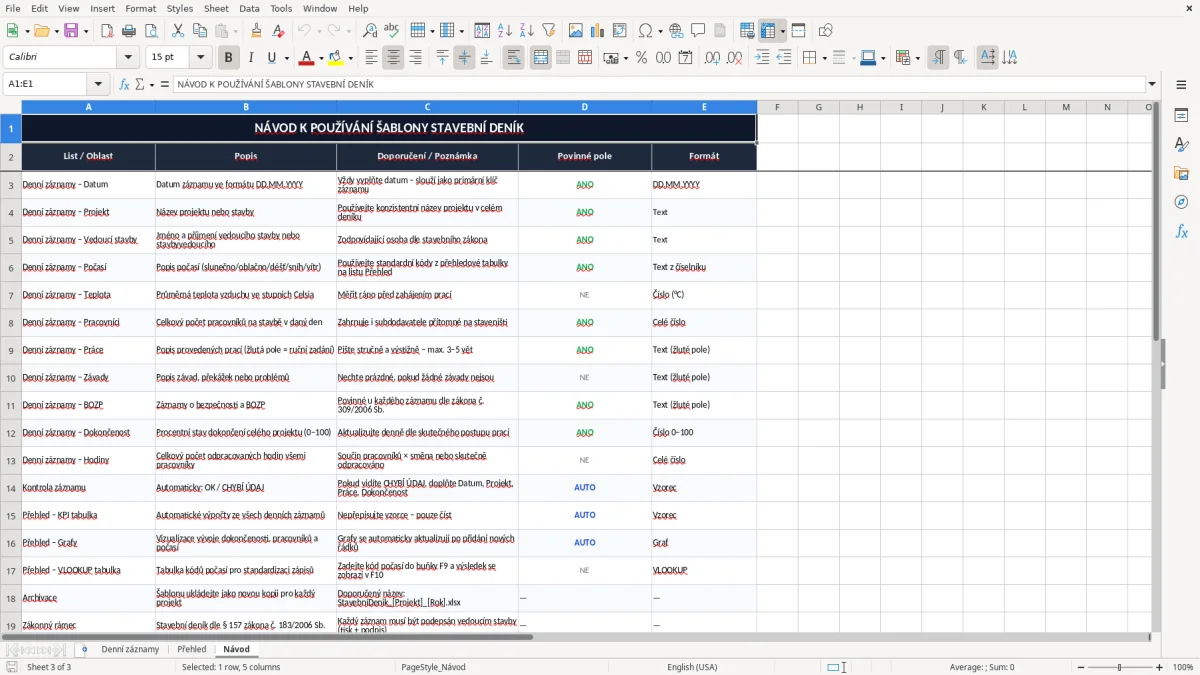Screen dimensions: 1200x675
Task: Select column header D
Action: tap(585, 107)
